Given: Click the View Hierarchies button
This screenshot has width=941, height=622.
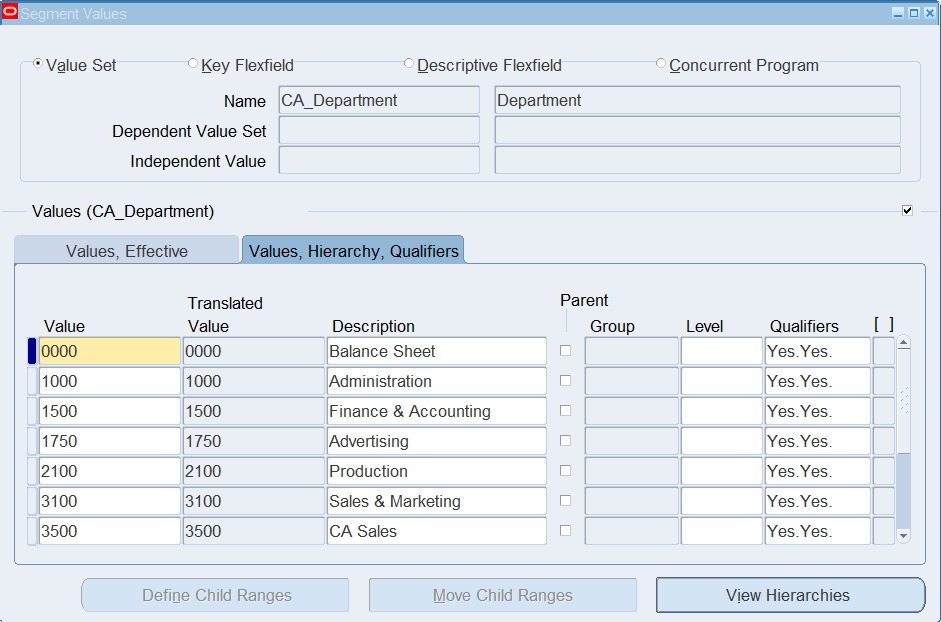Looking at the screenshot, I should [x=790, y=595].
